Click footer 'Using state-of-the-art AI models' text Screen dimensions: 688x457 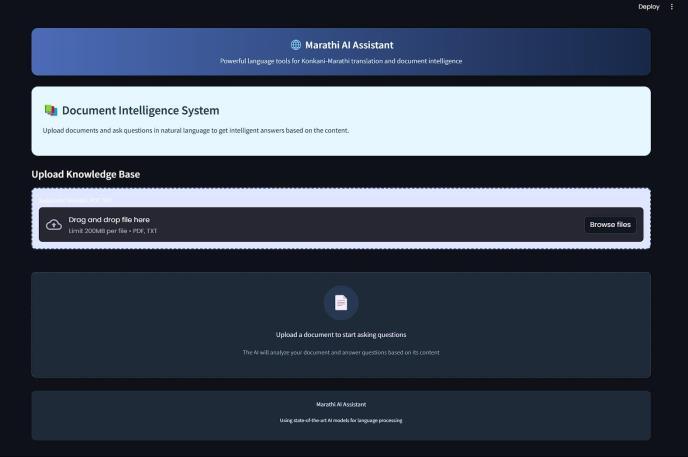(341, 420)
